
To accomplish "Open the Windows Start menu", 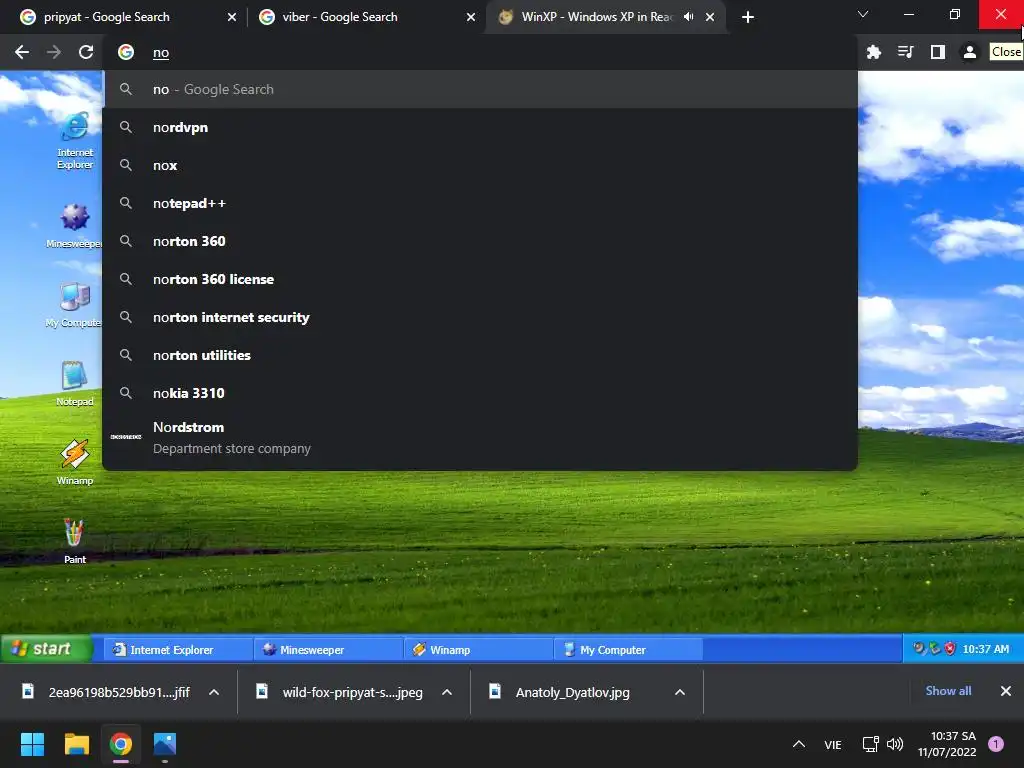I will point(32,744).
